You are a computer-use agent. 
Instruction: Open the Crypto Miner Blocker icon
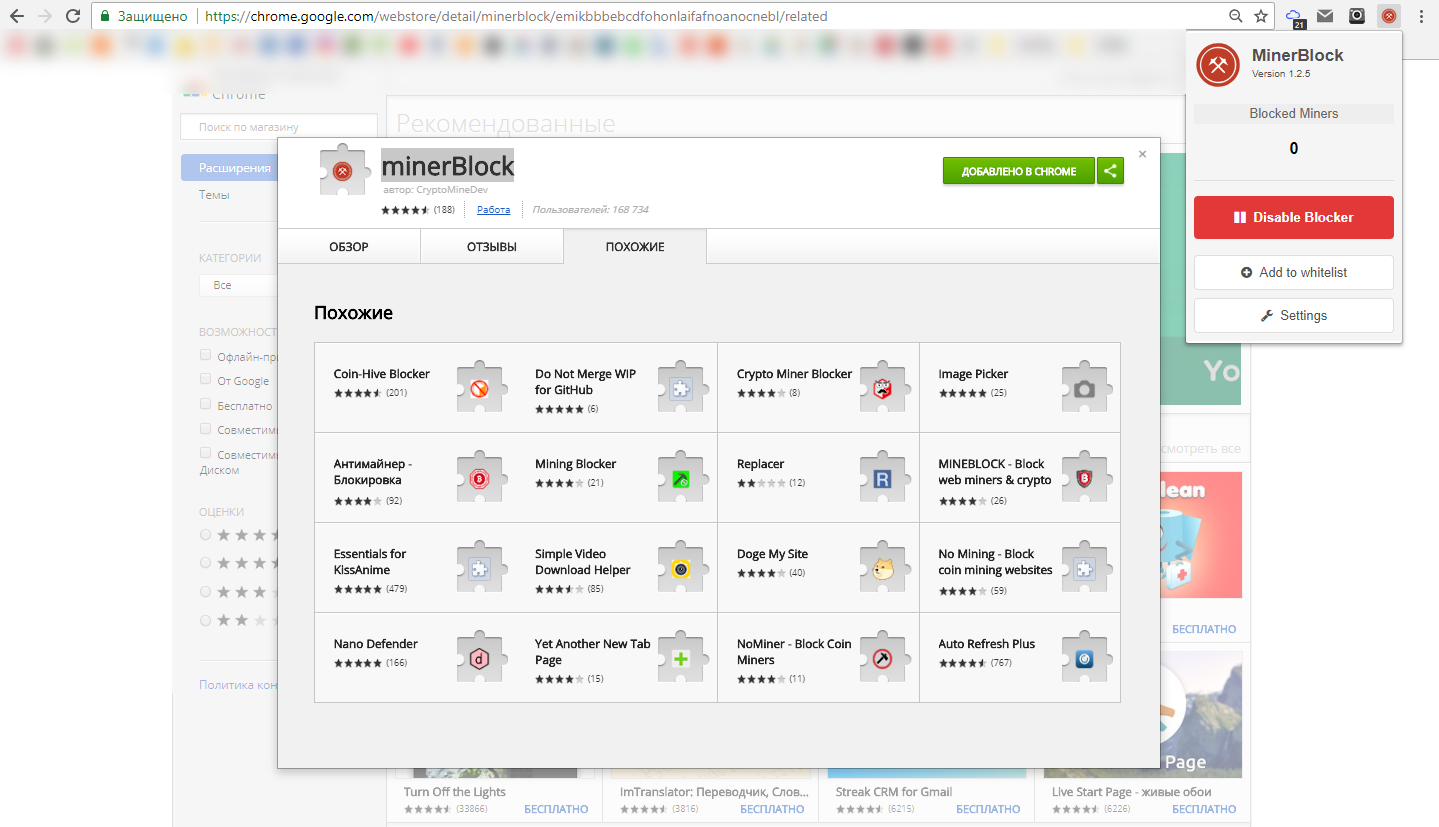click(x=885, y=388)
